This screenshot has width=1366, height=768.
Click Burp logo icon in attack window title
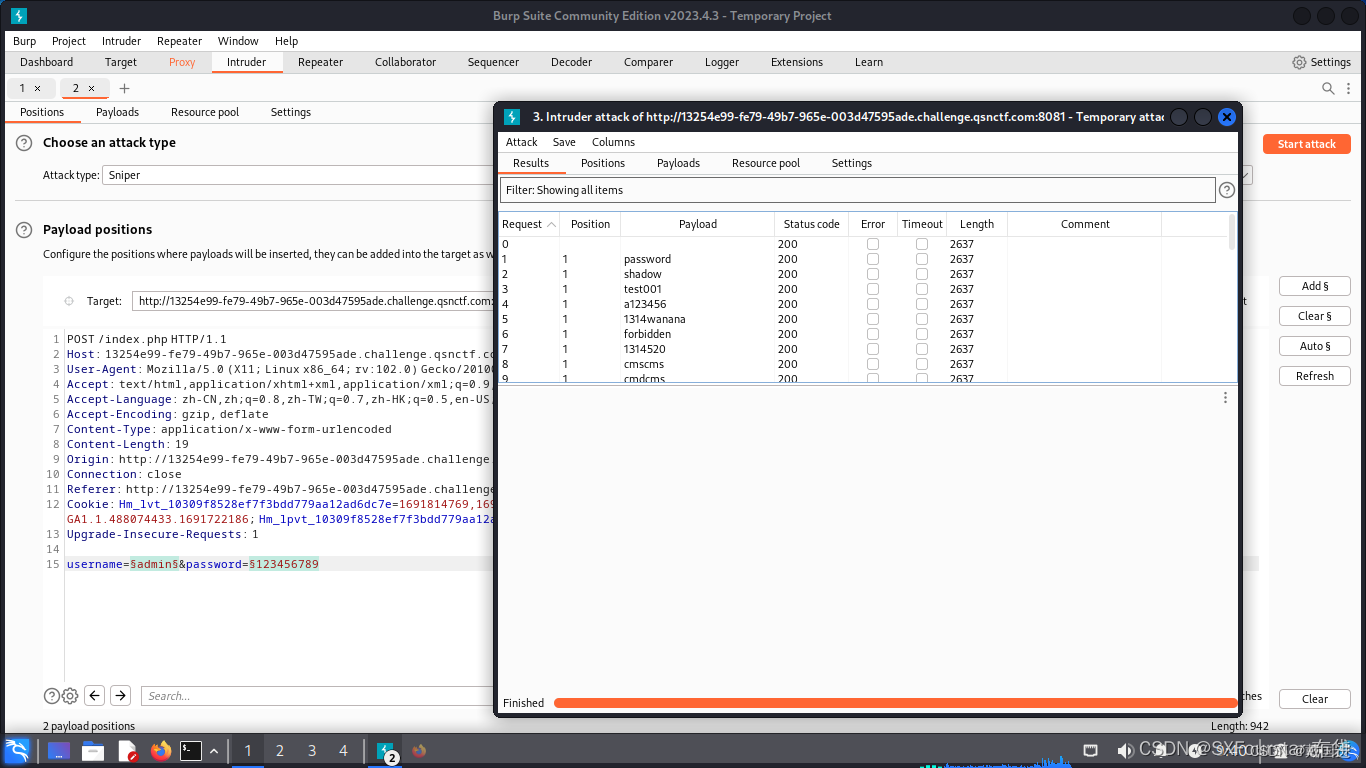512,117
